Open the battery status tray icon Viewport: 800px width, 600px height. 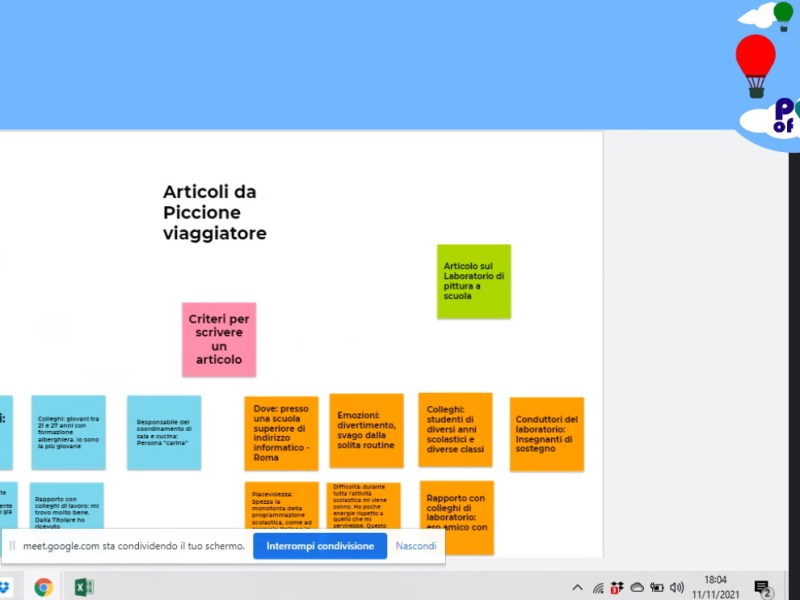[x=657, y=588]
